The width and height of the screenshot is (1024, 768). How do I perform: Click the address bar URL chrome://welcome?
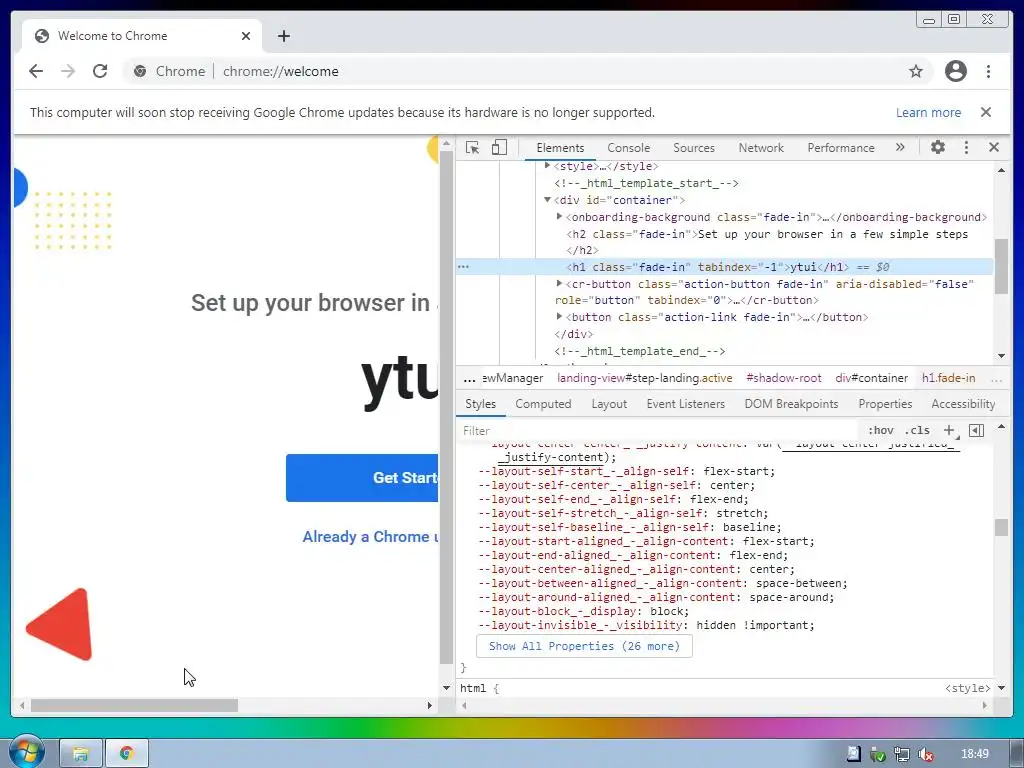[x=281, y=71]
